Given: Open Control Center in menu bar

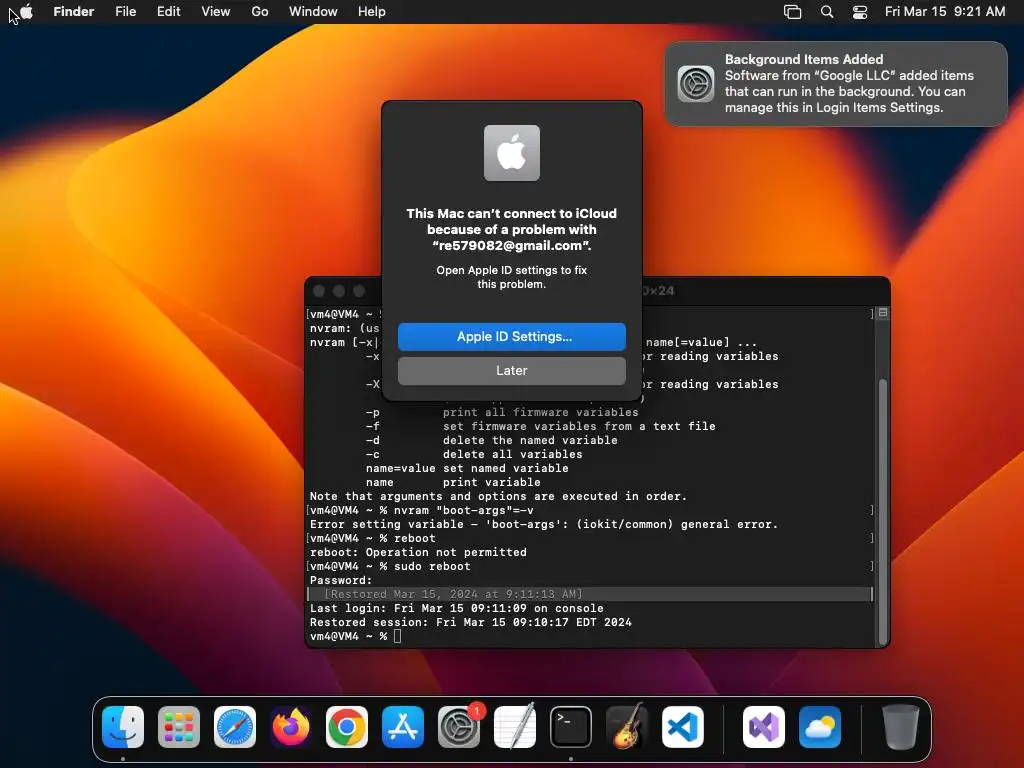Looking at the screenshot, I should 860,12.
